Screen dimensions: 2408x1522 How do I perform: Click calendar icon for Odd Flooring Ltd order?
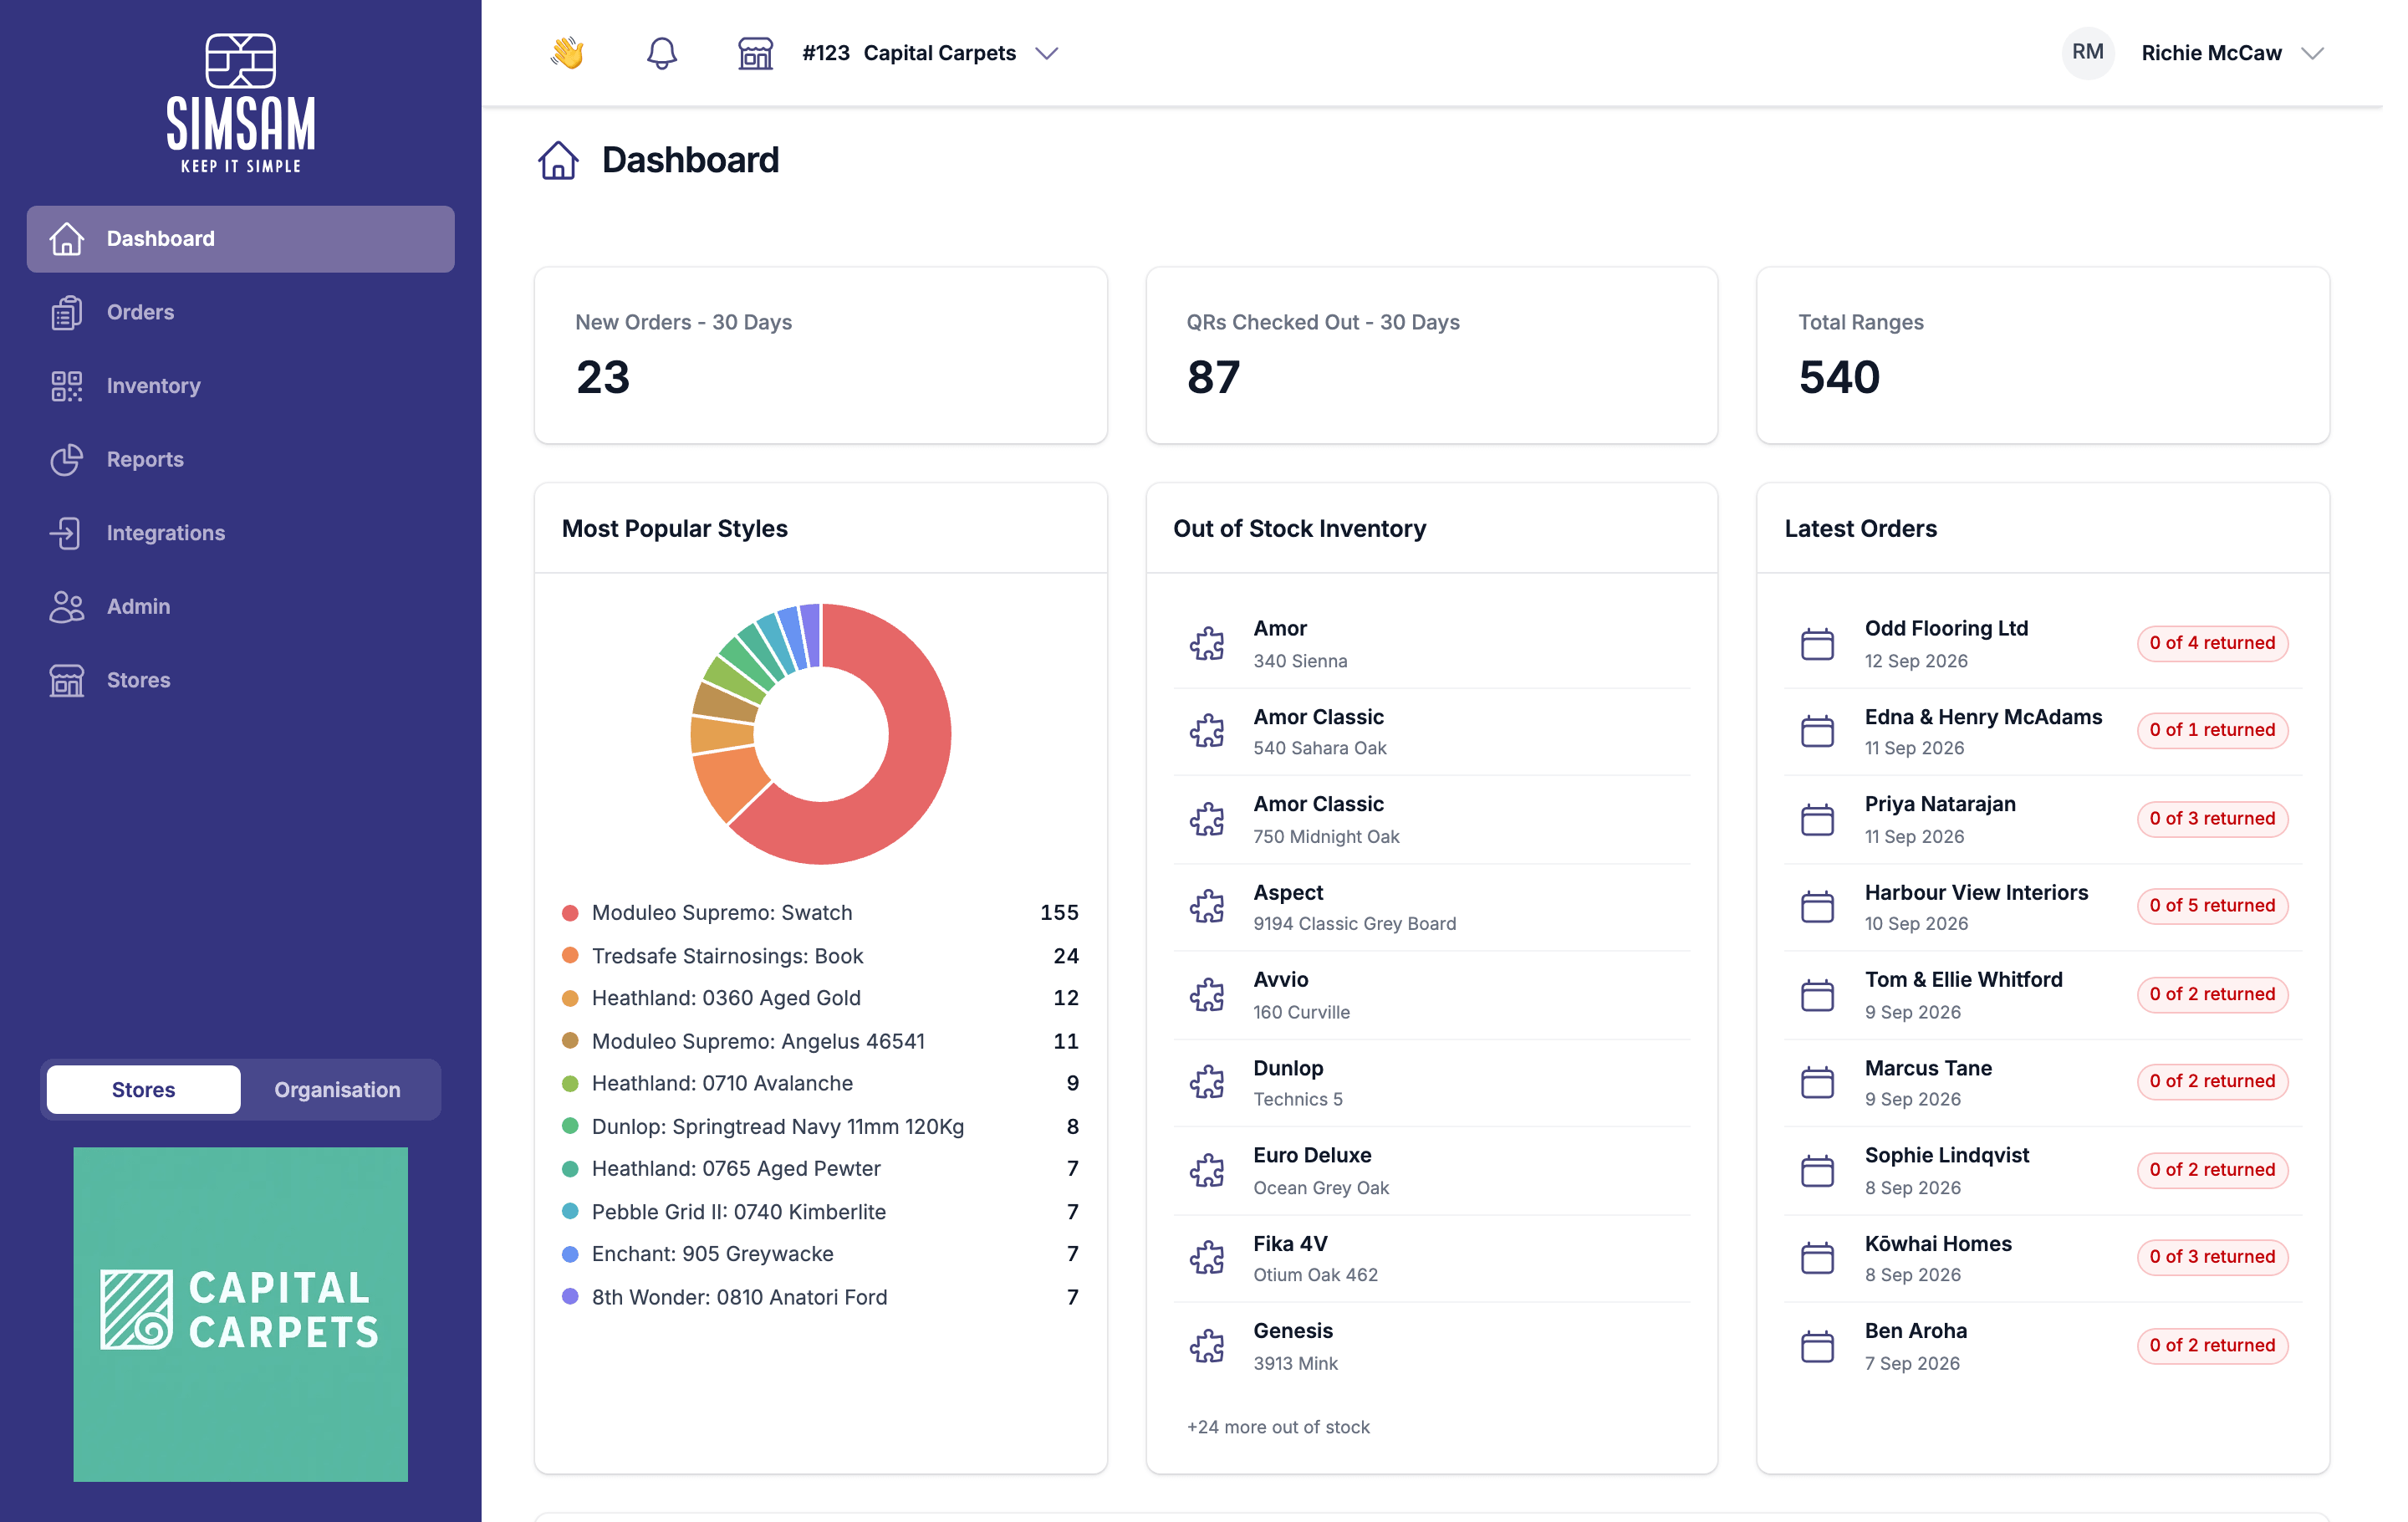pyautogui.click(x=1817, y=643)
